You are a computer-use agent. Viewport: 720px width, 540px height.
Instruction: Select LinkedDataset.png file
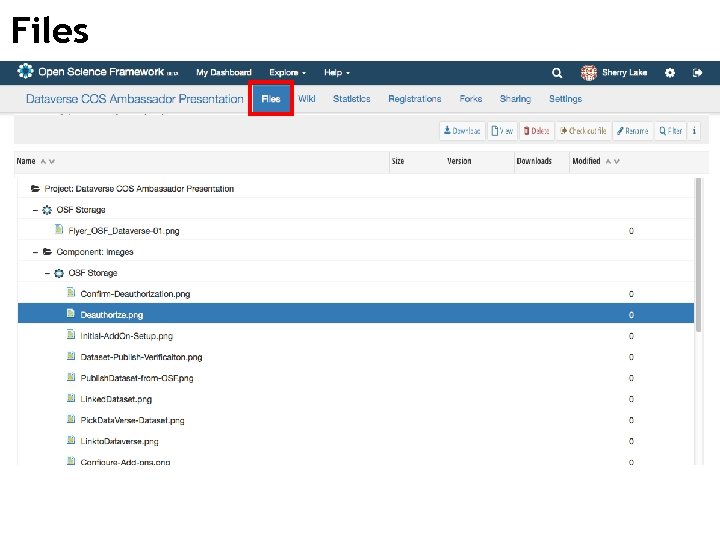pos(116,399)
